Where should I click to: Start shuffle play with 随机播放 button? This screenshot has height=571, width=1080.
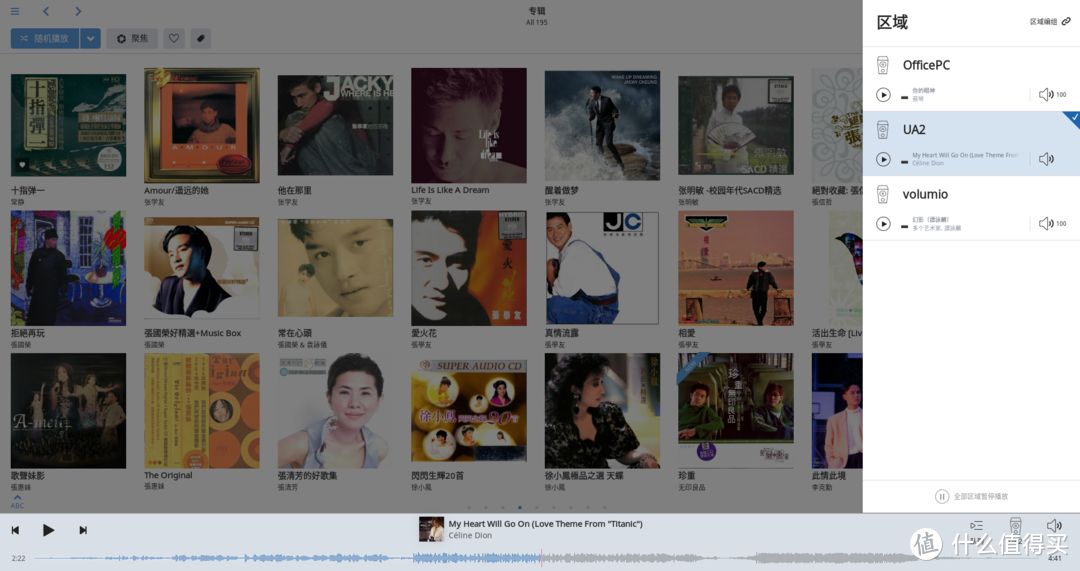pyautogui.click(x=45, y=39)
